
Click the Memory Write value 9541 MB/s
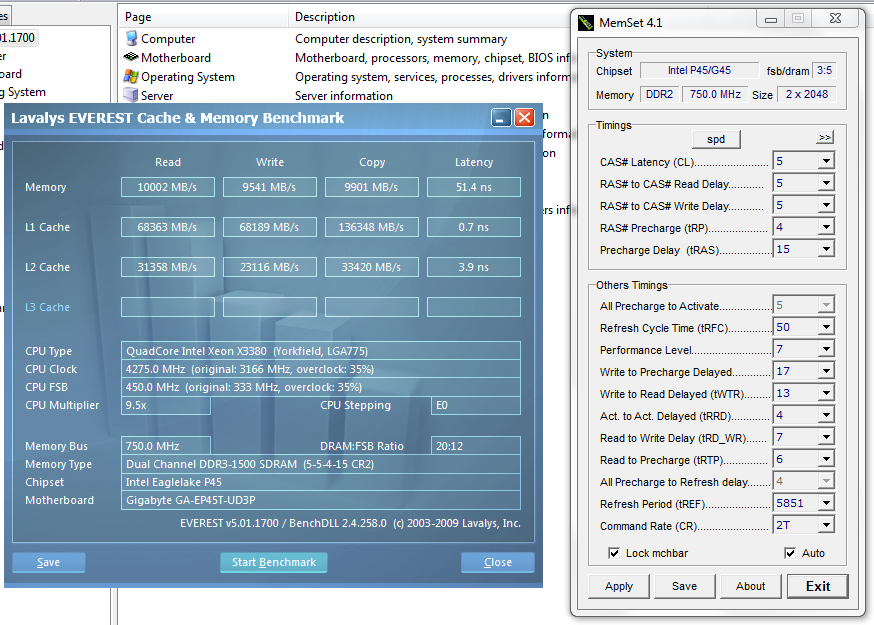coord(270,187)
